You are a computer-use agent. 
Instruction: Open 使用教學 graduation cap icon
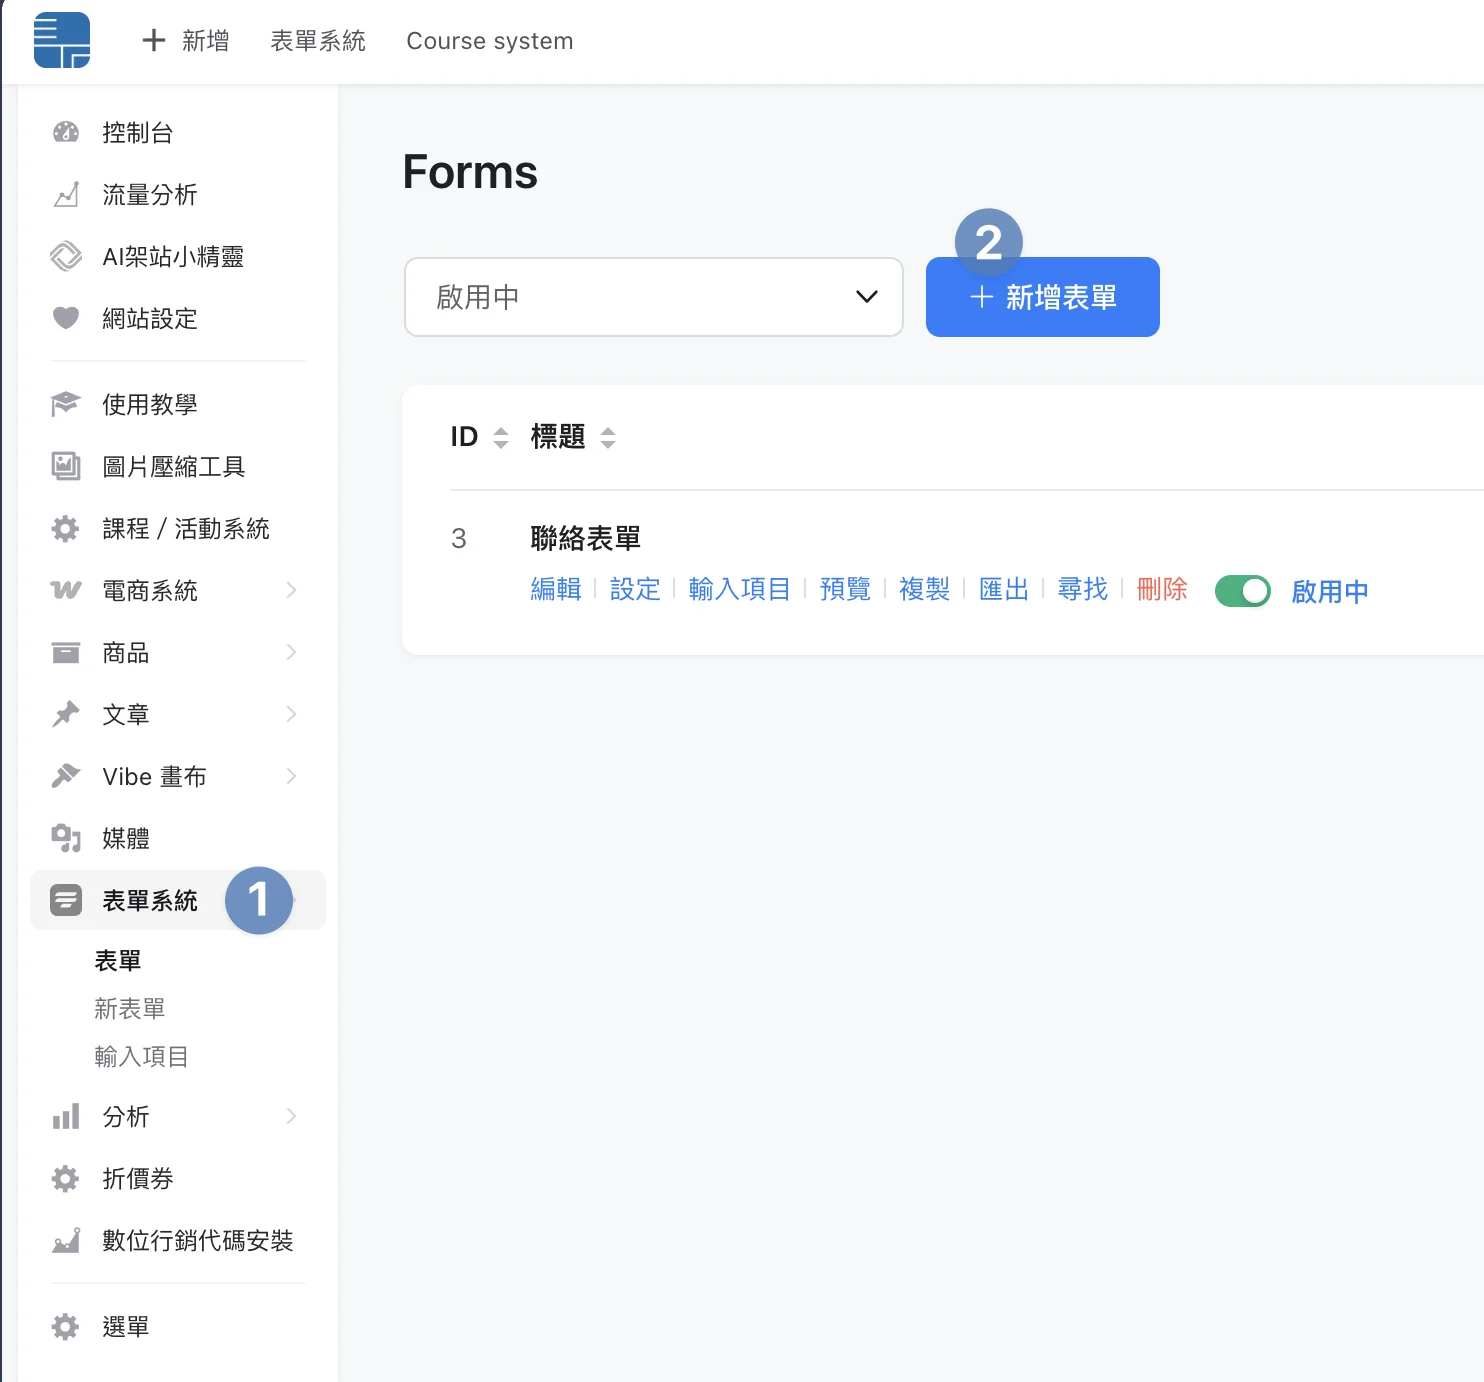(x=66, y=404)
